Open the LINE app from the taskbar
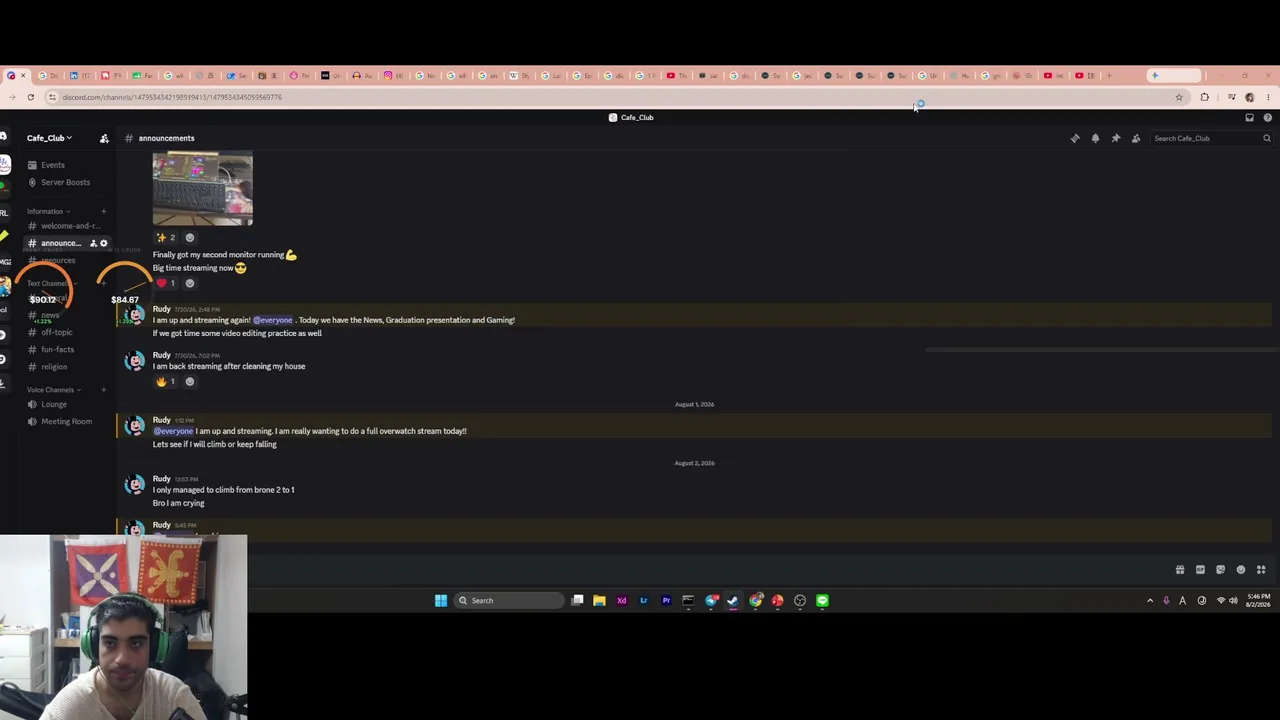Image resolution: width=1280 pixels, height=720 pixels. [x=822, y=601]
